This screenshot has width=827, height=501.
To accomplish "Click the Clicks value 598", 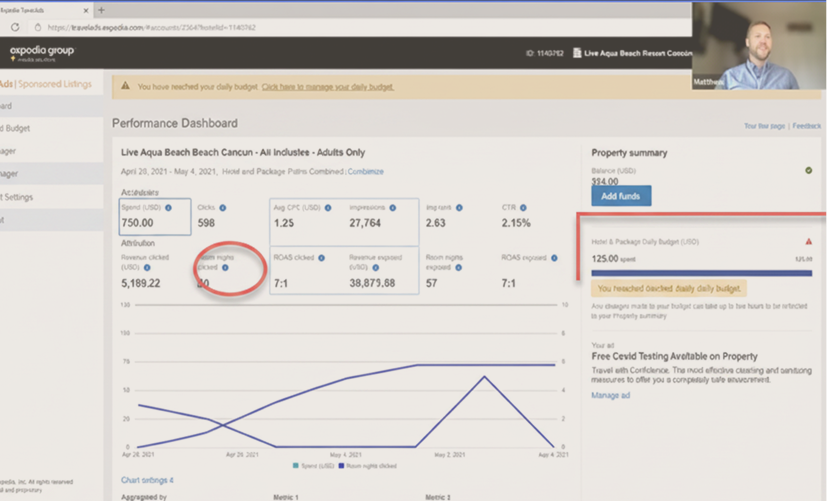I will (206, 223).
